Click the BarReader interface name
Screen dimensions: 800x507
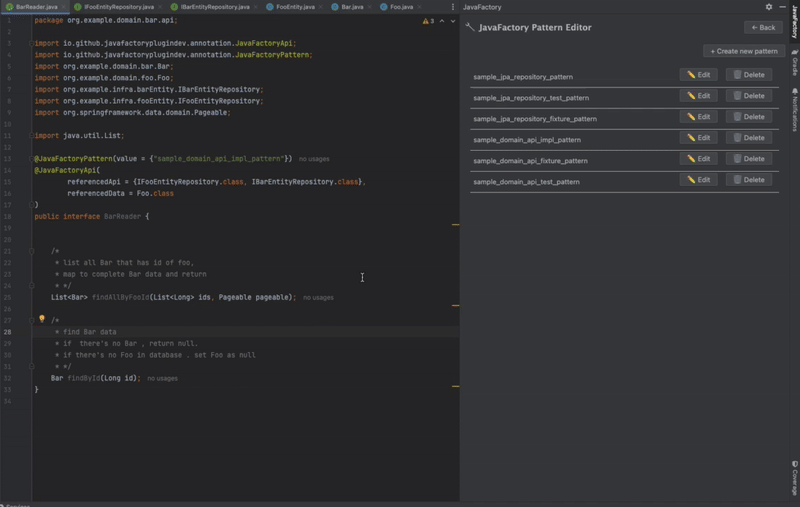point(122,216)
